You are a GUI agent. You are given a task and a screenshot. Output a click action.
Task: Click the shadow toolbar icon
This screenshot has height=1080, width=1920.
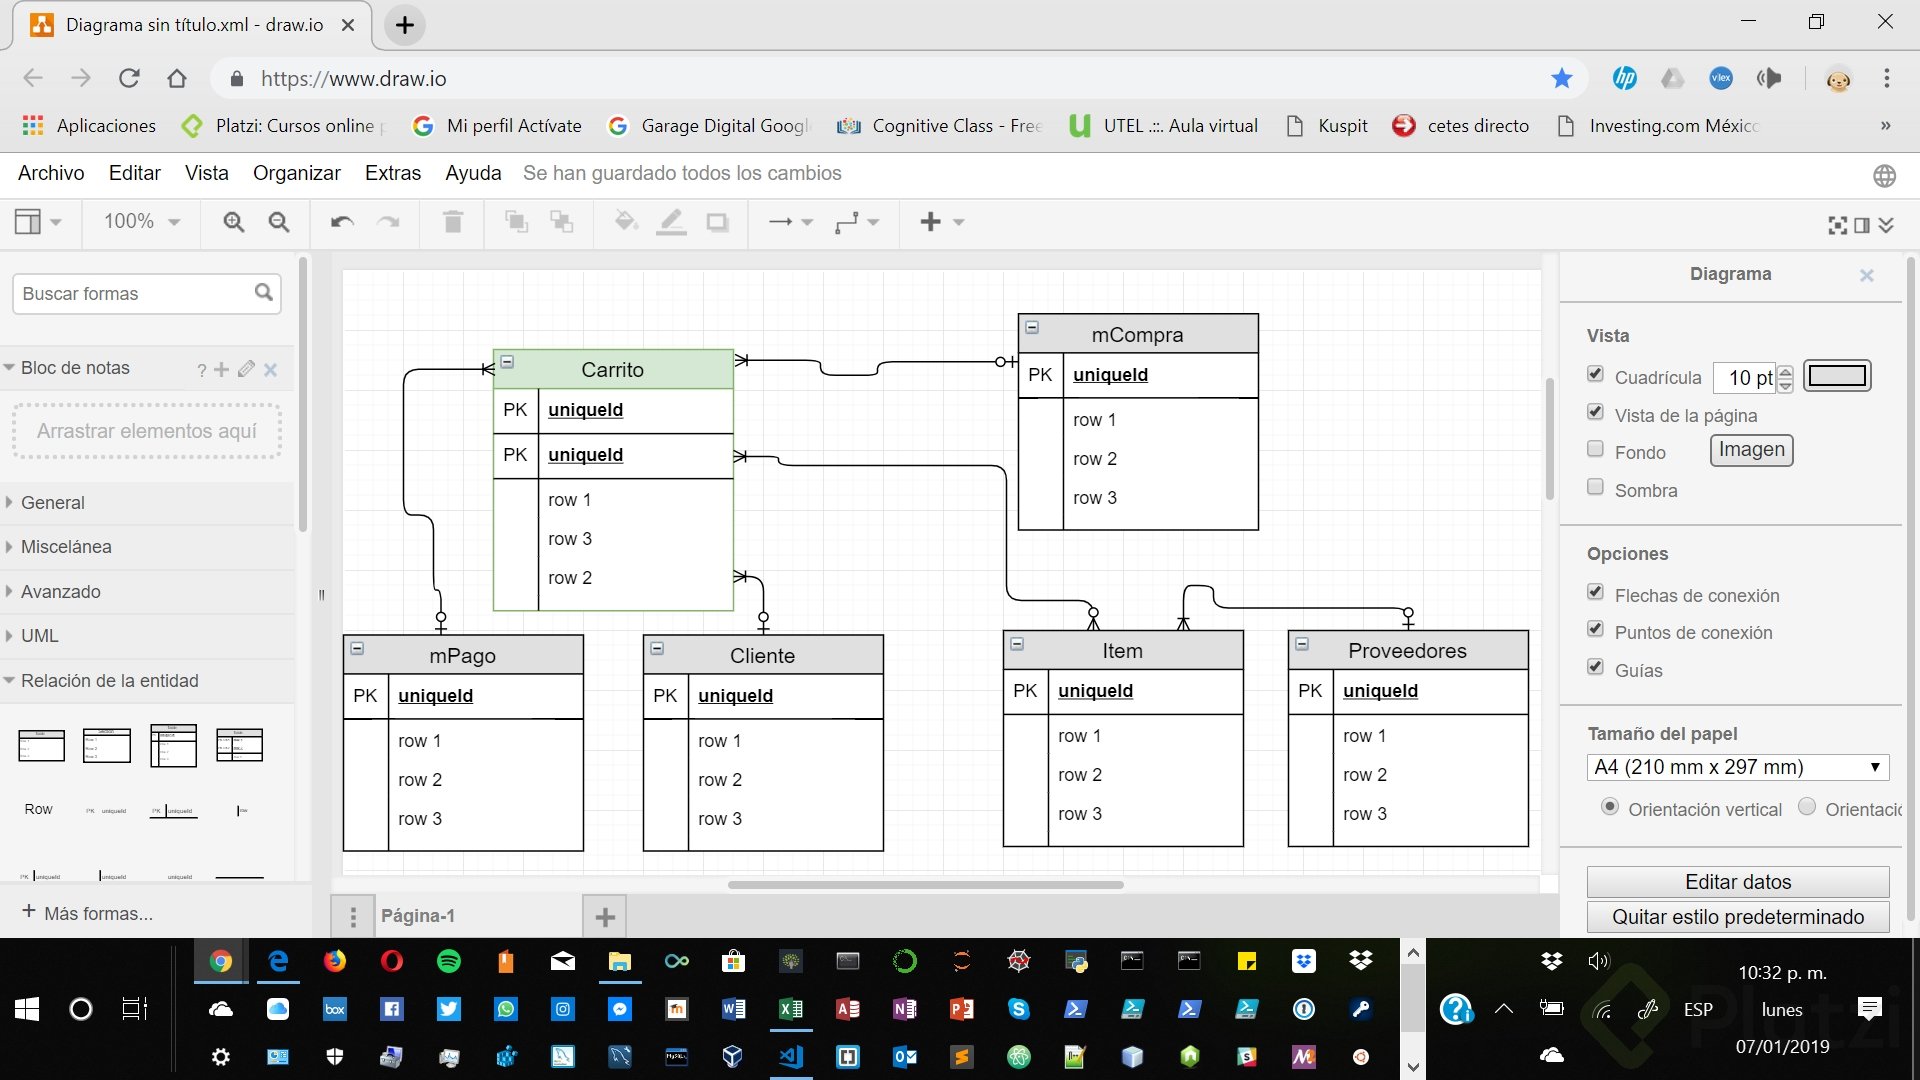(717, 222)
